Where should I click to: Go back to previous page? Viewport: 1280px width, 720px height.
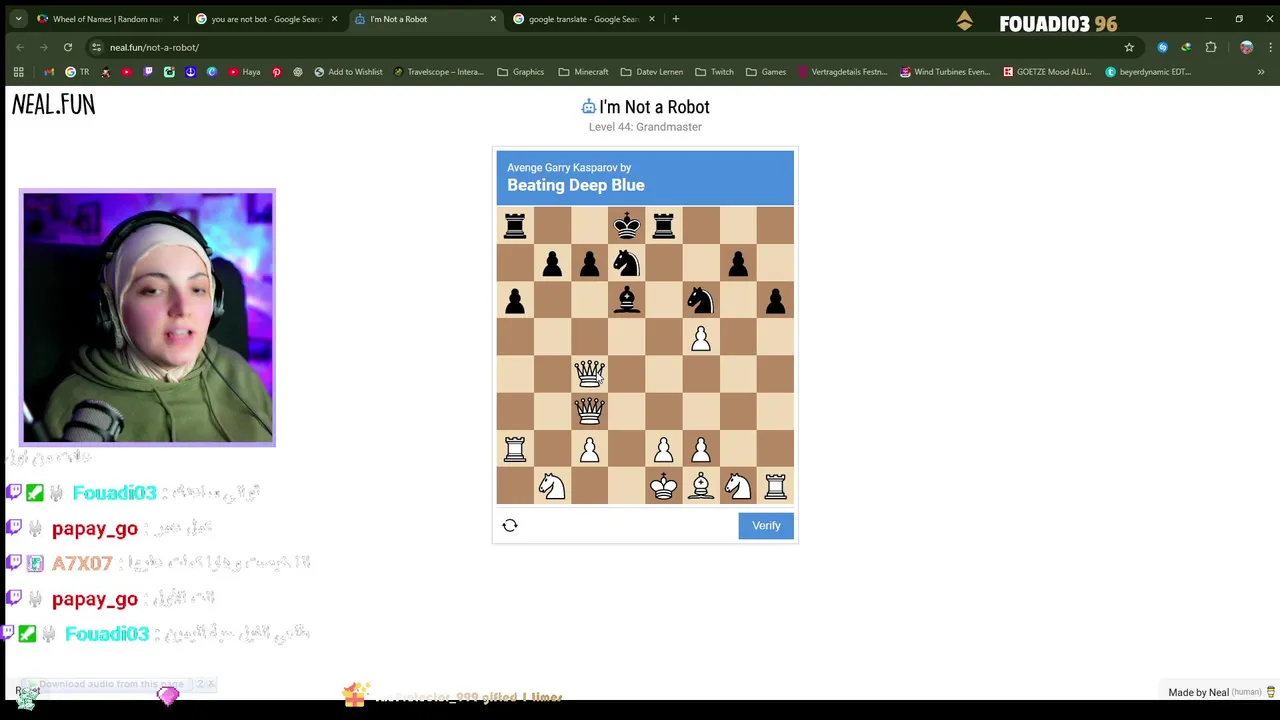20,47
